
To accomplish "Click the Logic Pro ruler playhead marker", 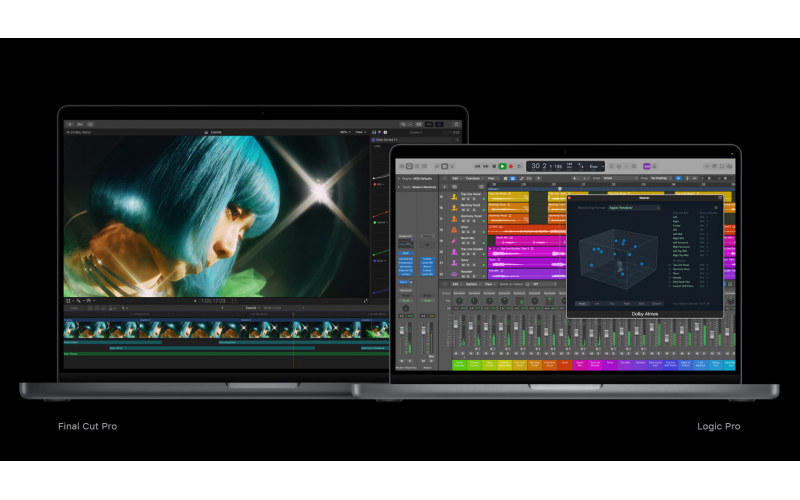I will [560, 189].
